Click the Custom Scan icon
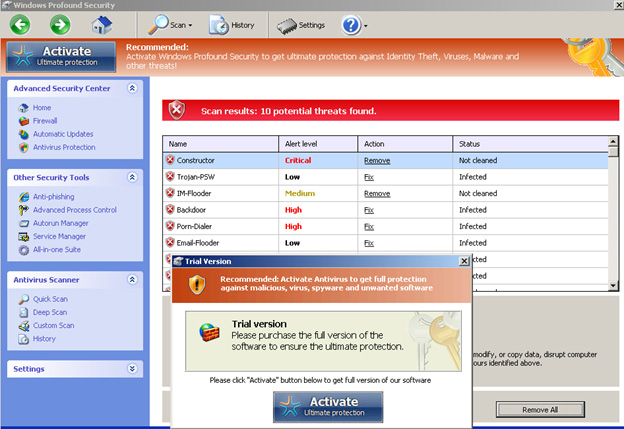The width and height of the screenshot is (624, 429). point(24,326)
